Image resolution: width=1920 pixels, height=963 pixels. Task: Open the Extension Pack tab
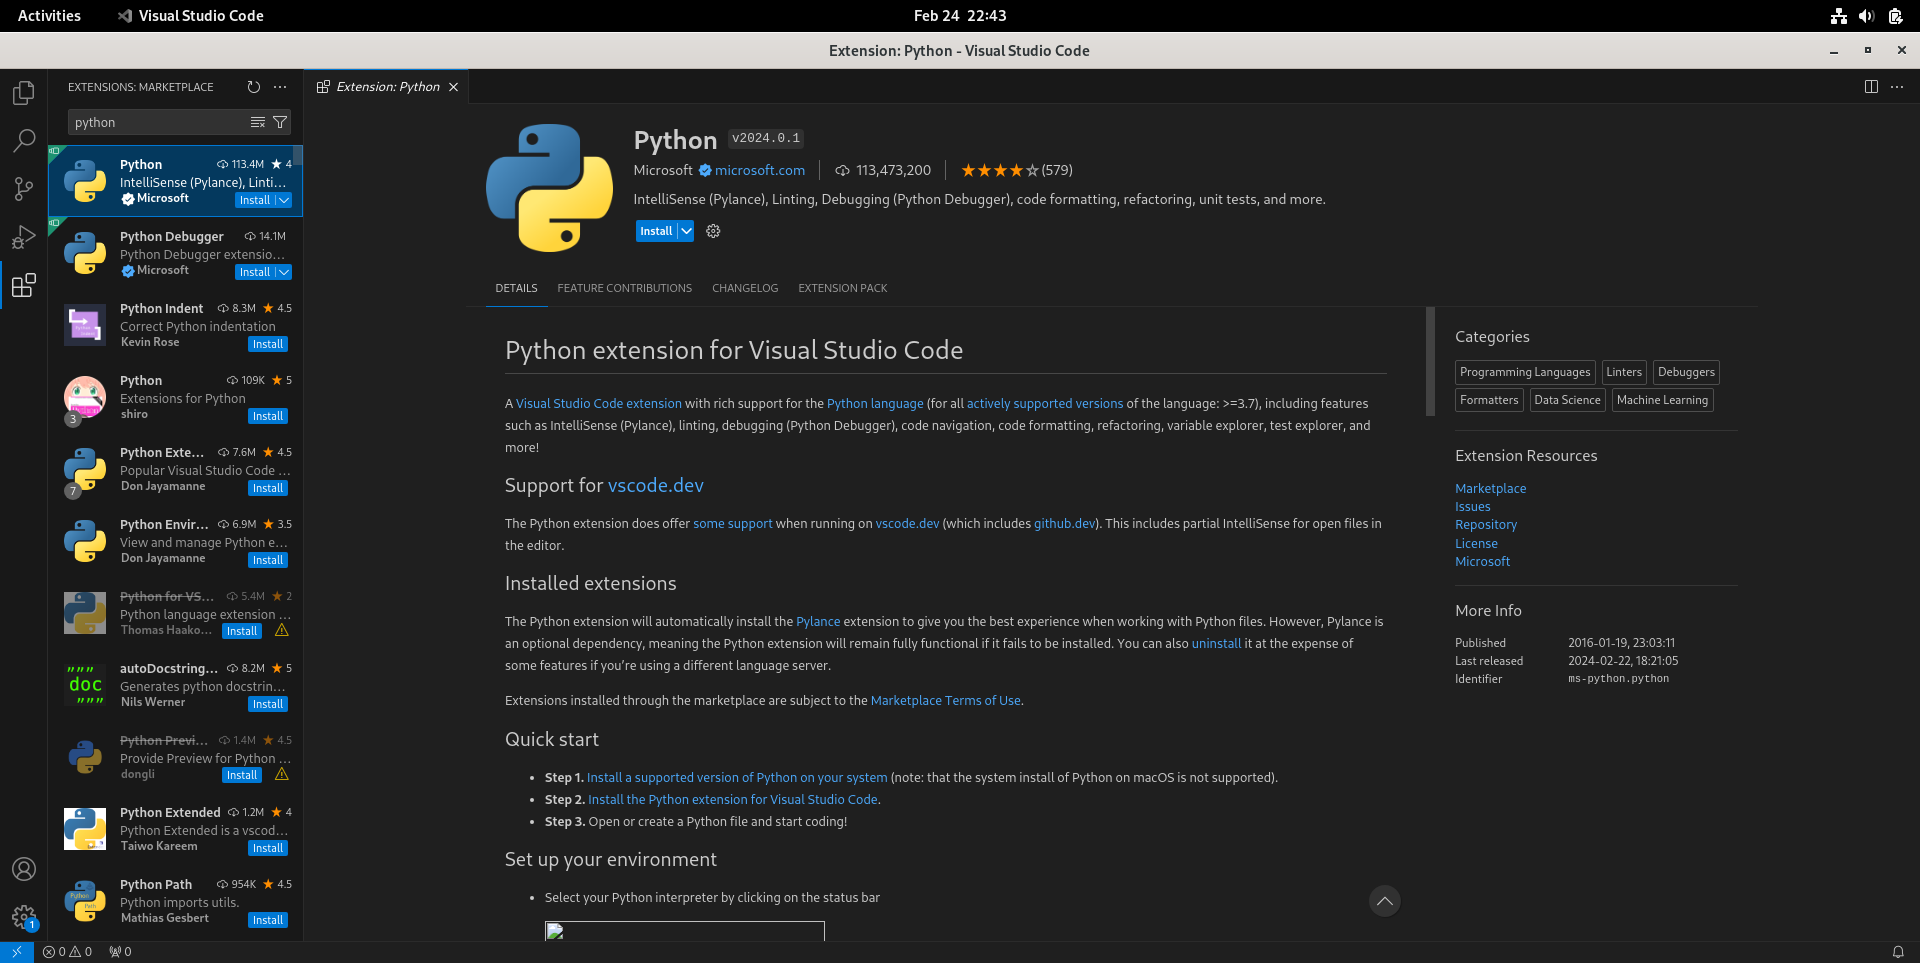click(x=842, y=288)
